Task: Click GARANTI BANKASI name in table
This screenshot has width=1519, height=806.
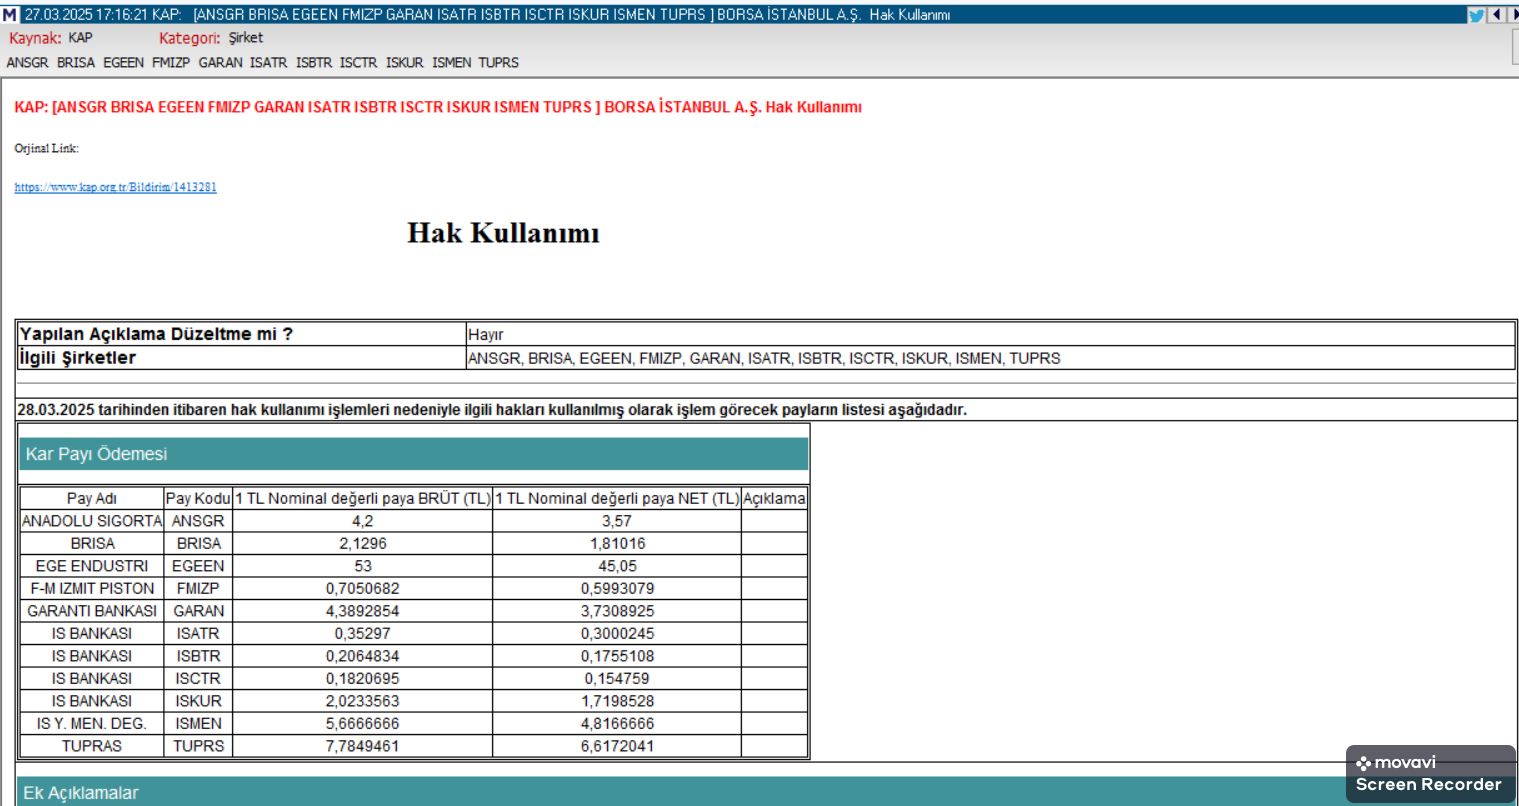Action: [92, 611]
